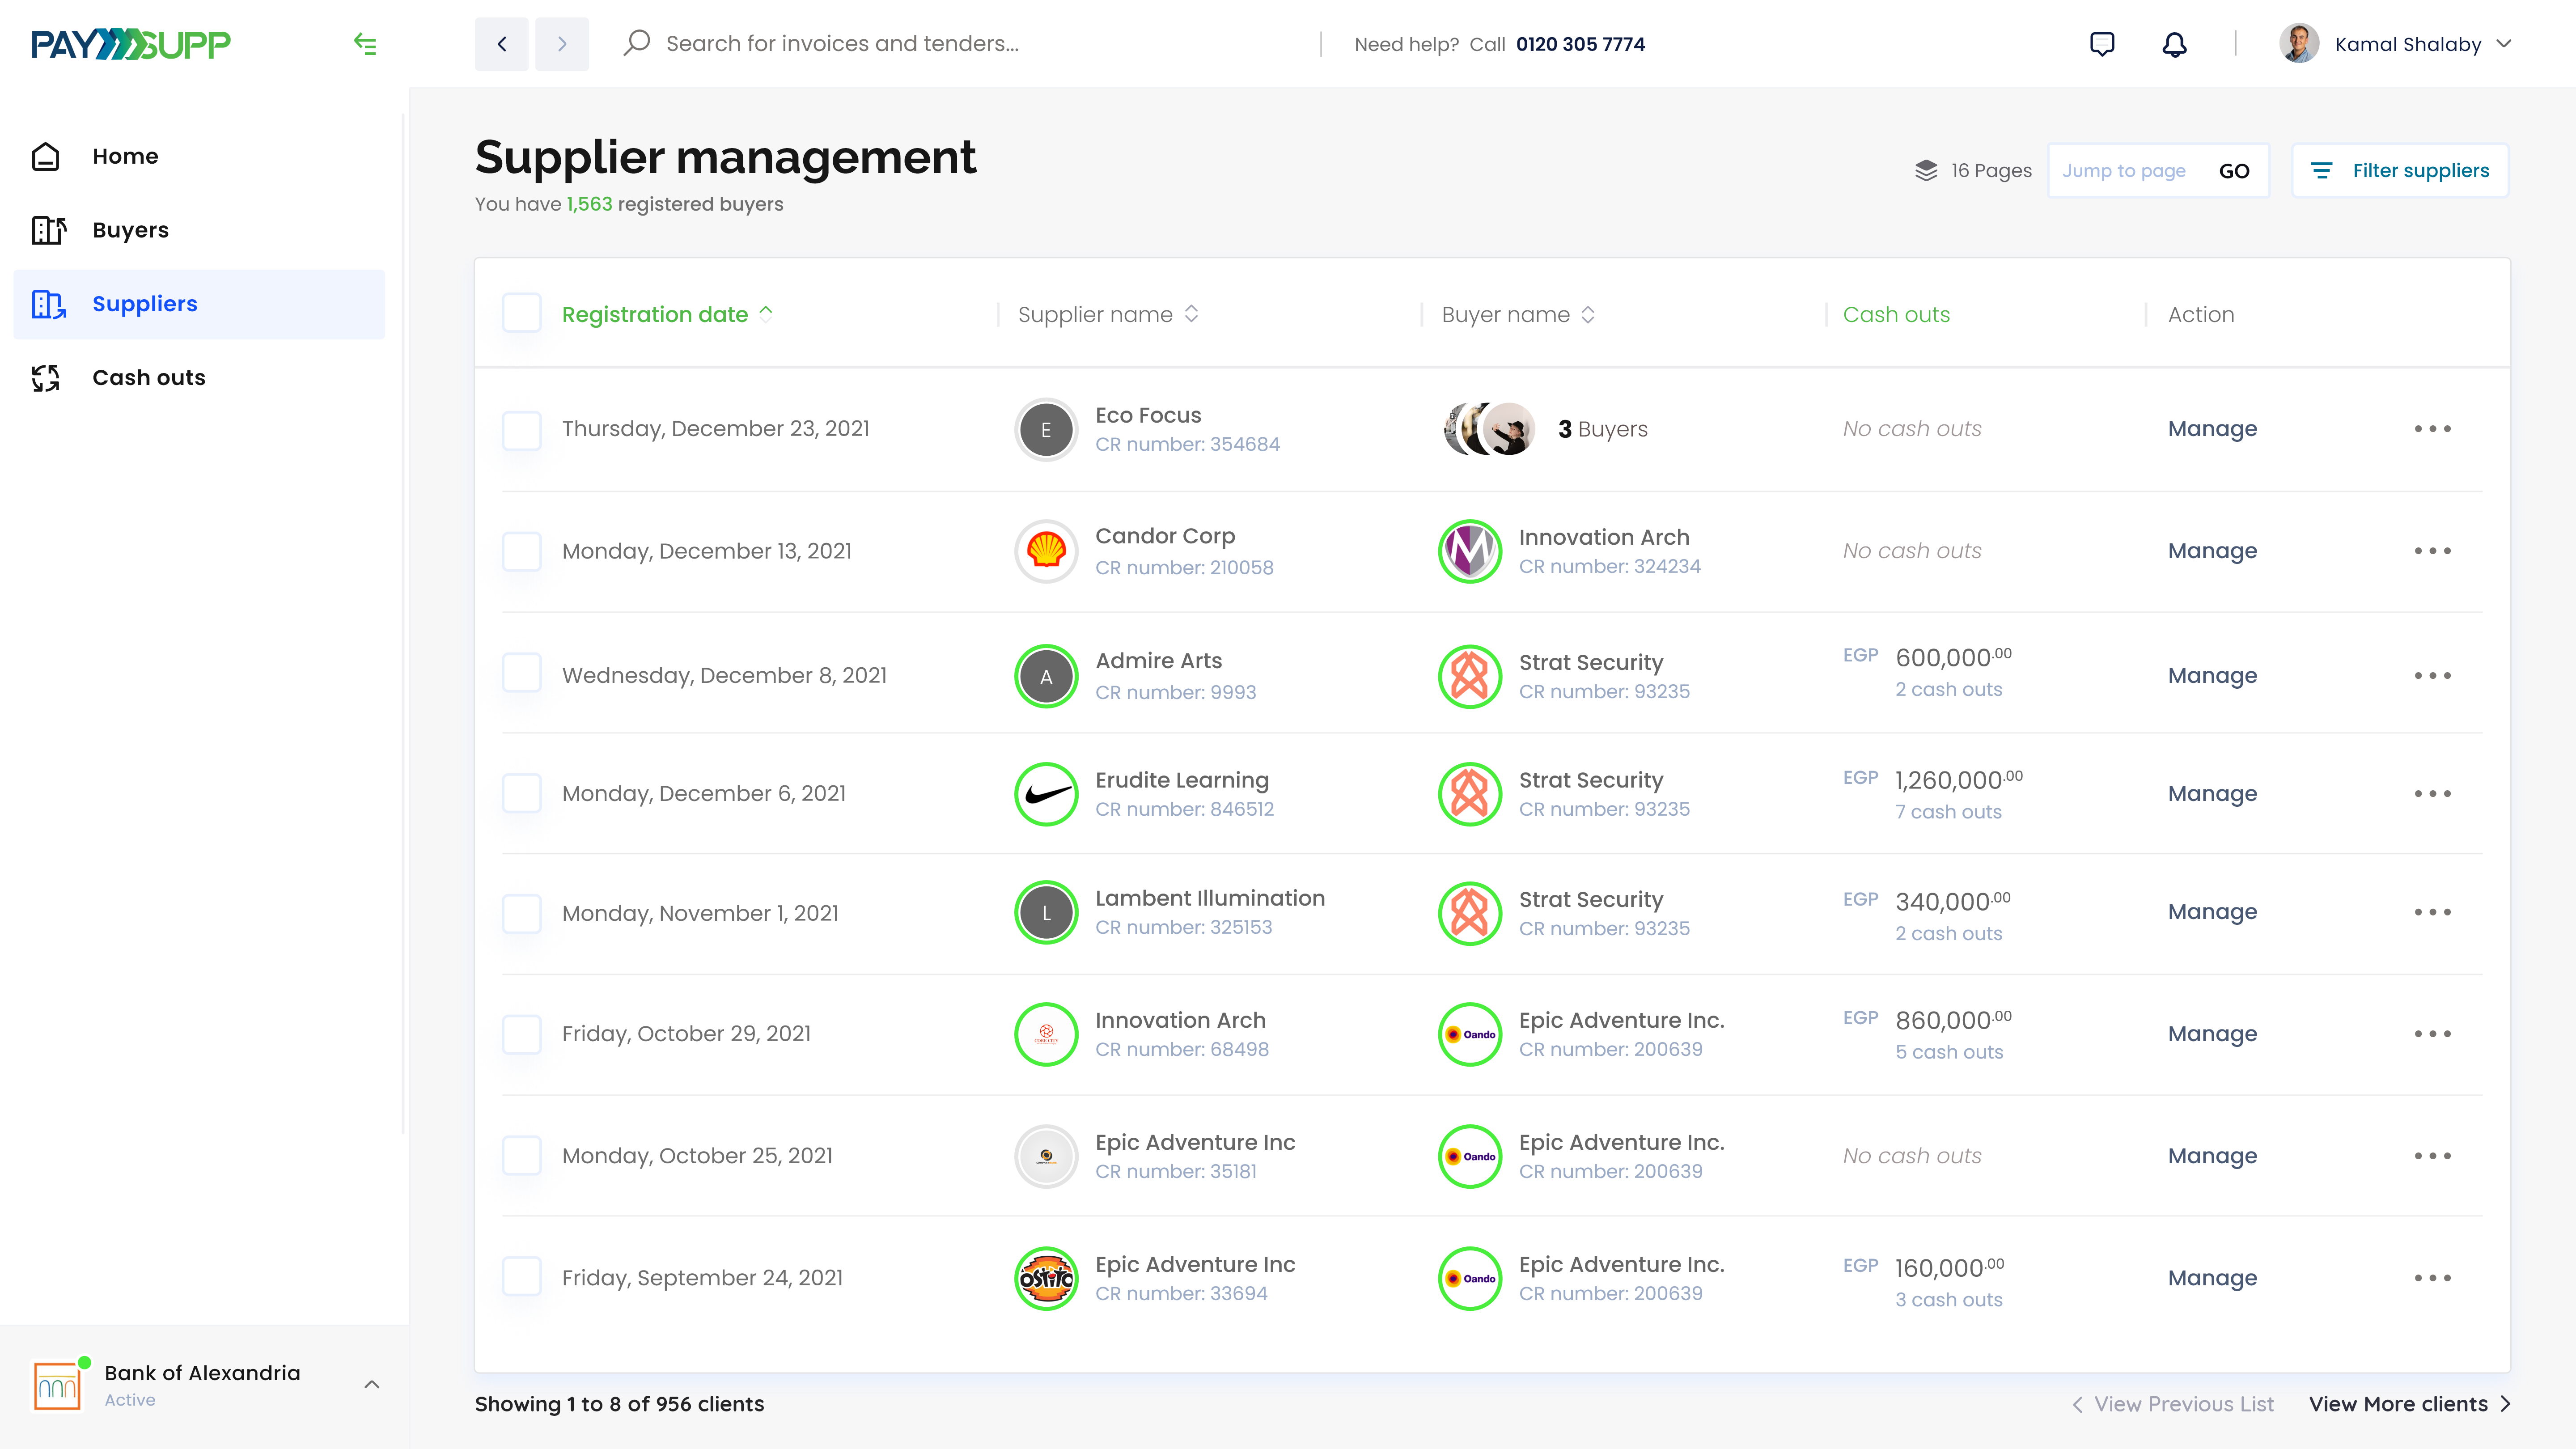Go to Cash outs in sidebar
The image size is (2576, 1449).
(x=148, y=378)
